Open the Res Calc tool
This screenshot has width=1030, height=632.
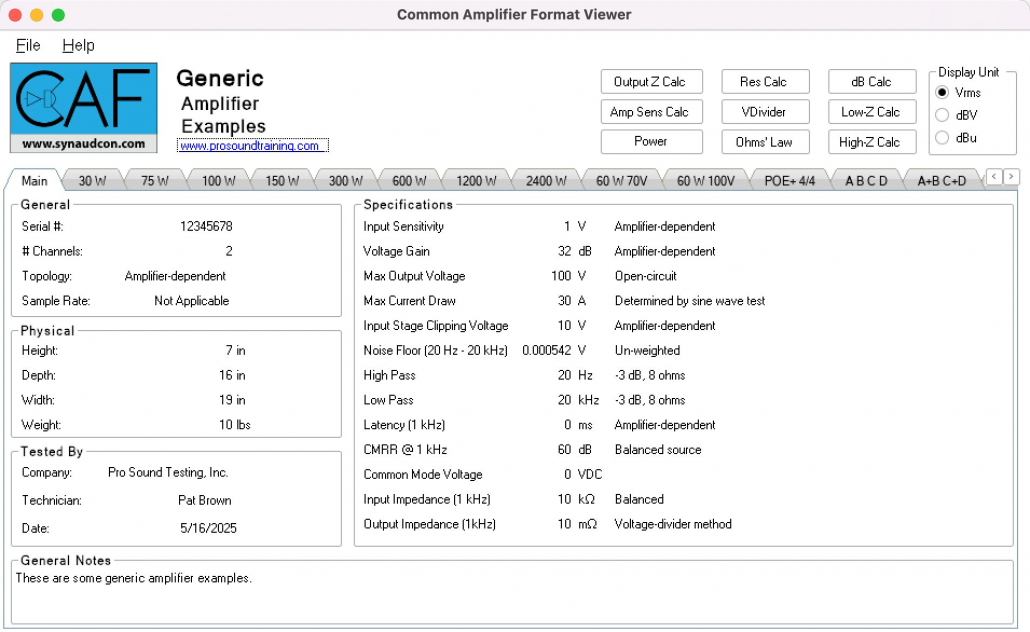pos(765,81)
